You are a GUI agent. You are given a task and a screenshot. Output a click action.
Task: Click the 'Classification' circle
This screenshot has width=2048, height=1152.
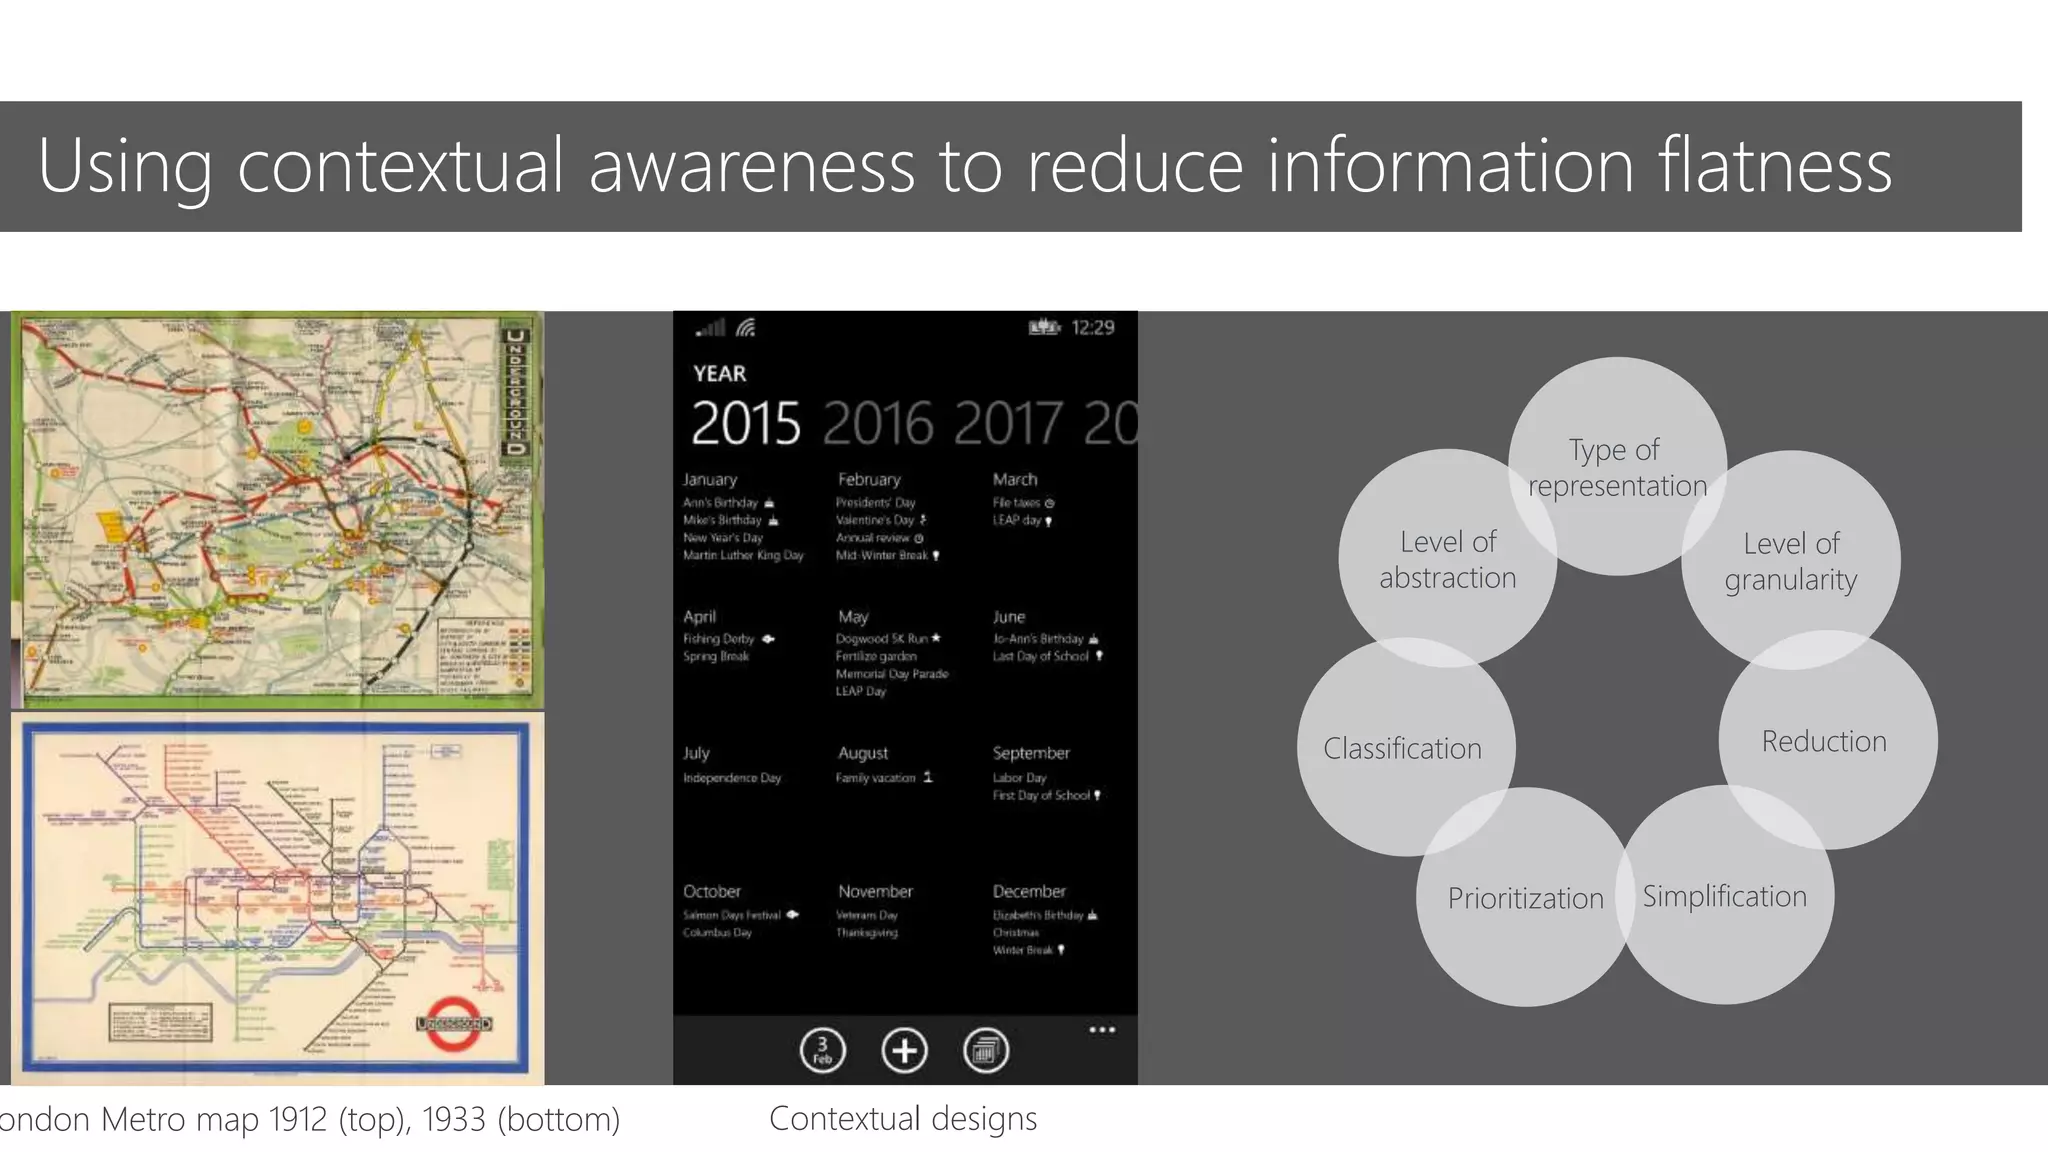(1406, 747)
